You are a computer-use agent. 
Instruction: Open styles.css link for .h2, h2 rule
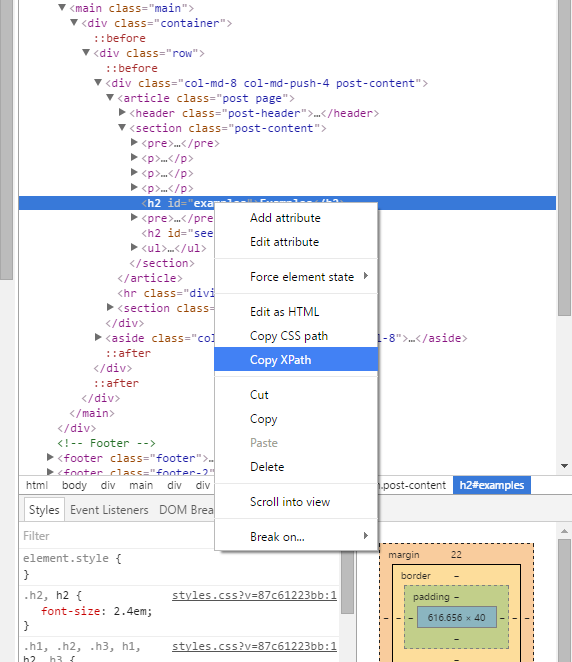point(254,596)
